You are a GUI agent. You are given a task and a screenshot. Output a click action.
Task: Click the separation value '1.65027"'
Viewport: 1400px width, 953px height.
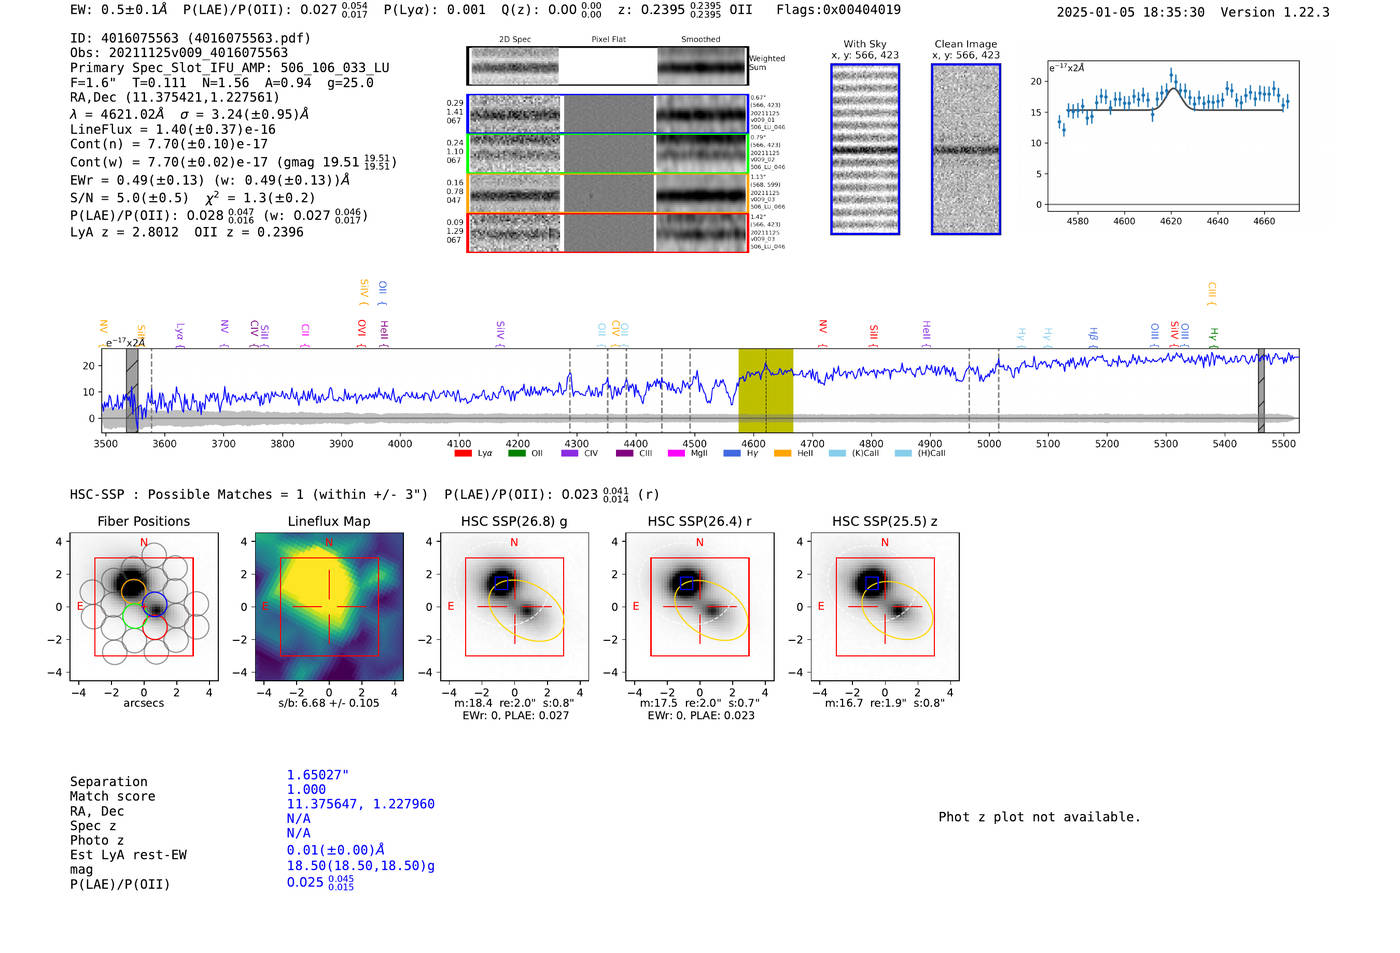click(x=318, y=775)
